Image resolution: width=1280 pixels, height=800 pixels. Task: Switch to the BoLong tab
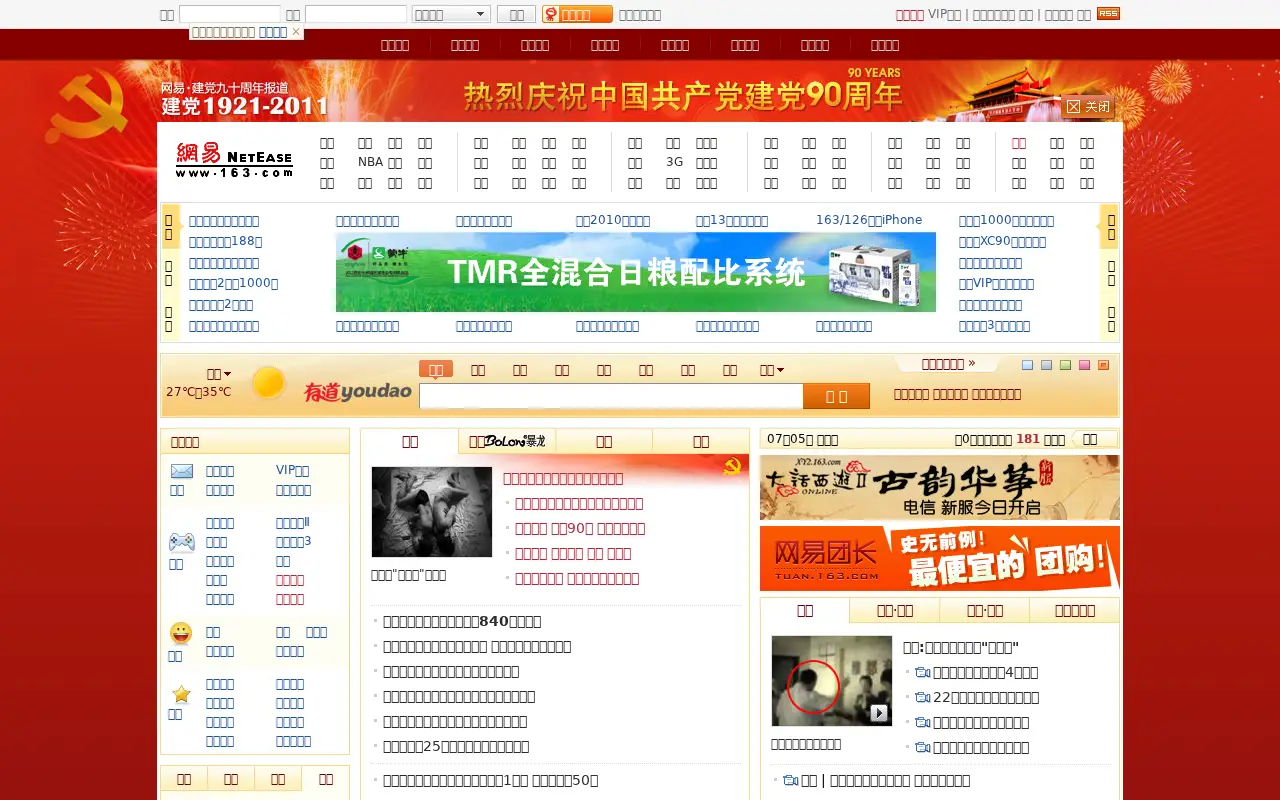[x=507, y=441]
